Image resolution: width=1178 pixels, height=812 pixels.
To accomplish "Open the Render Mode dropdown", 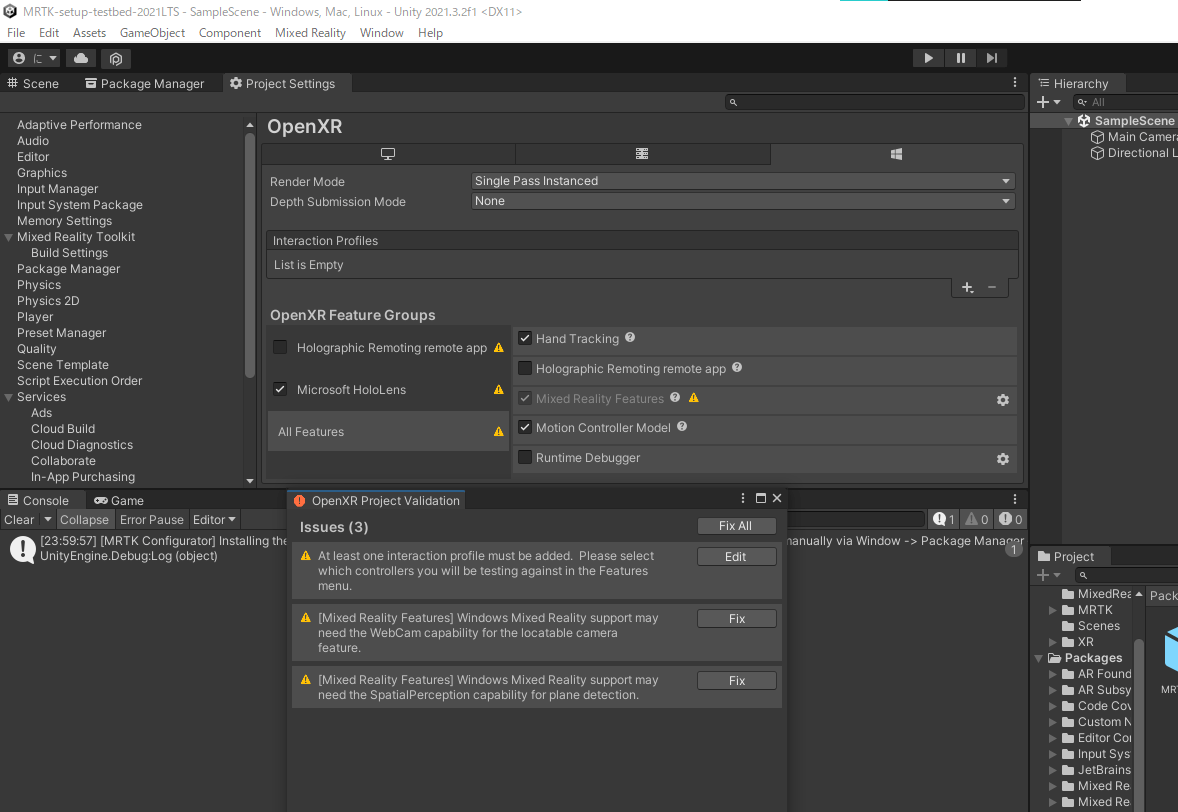I will pyautogui.click(x=743, y=181).
